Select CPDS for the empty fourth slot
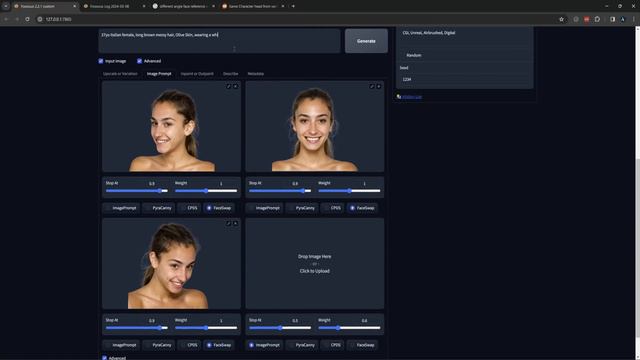 [x=333, y=345]
